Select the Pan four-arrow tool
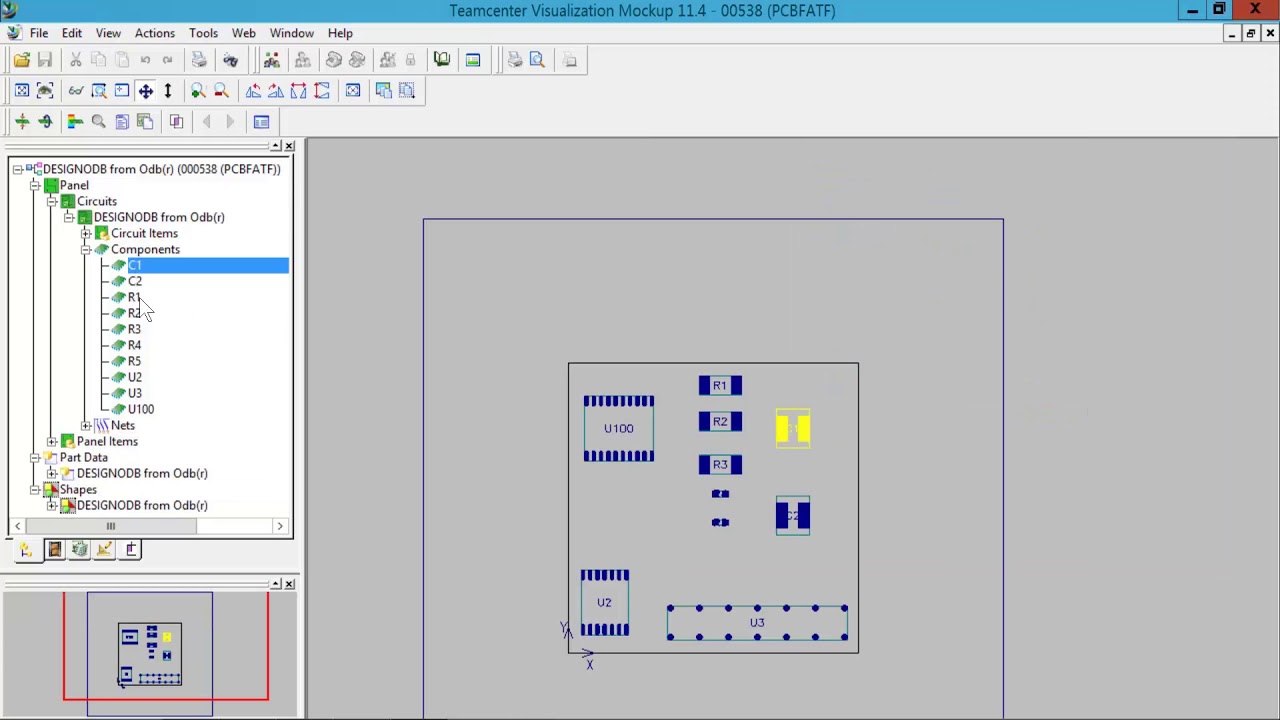 [x=145, y=91]
